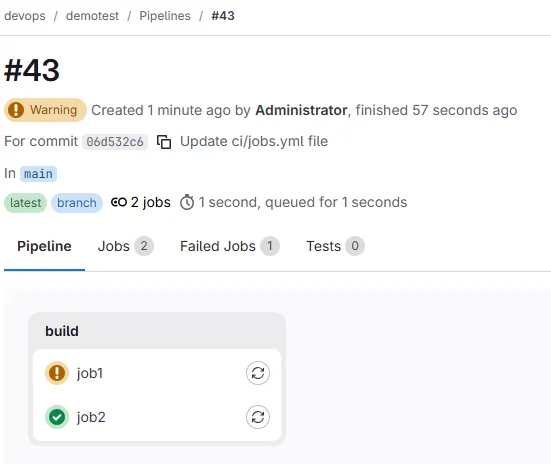Go to the devops breadcrumb group

25,16
